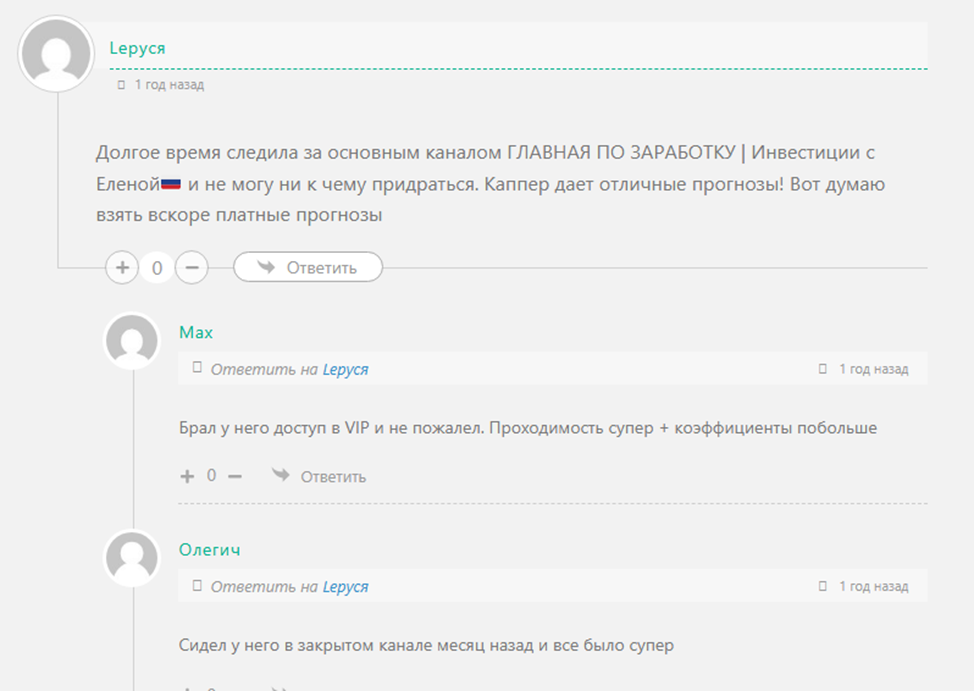The image size is (974, 691).
Task: Follow the Lеруся link in Олегич's reply header
Action: [345, 587]
